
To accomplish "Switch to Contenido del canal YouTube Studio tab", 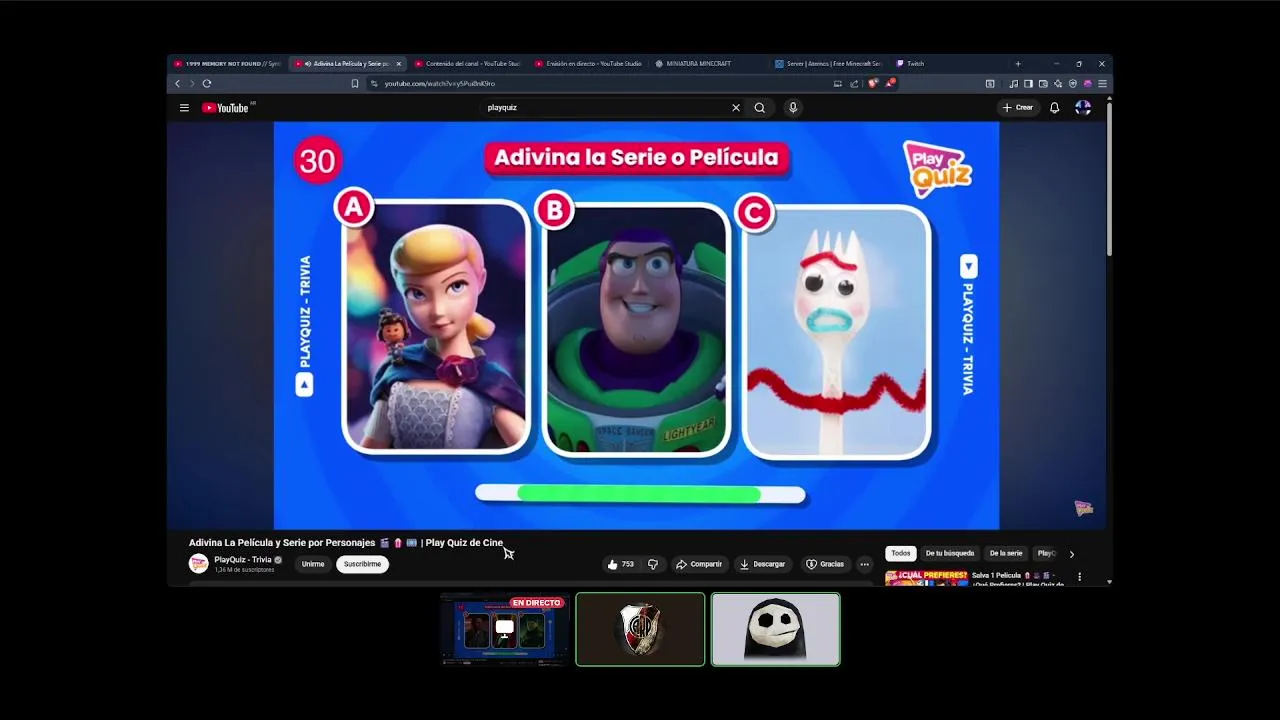I will coord(467,64).
